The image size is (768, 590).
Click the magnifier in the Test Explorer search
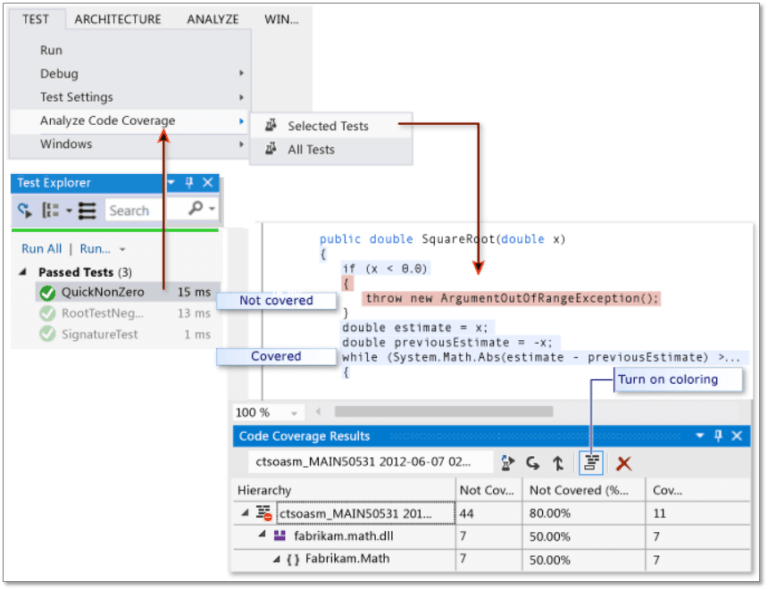[196, 208]
